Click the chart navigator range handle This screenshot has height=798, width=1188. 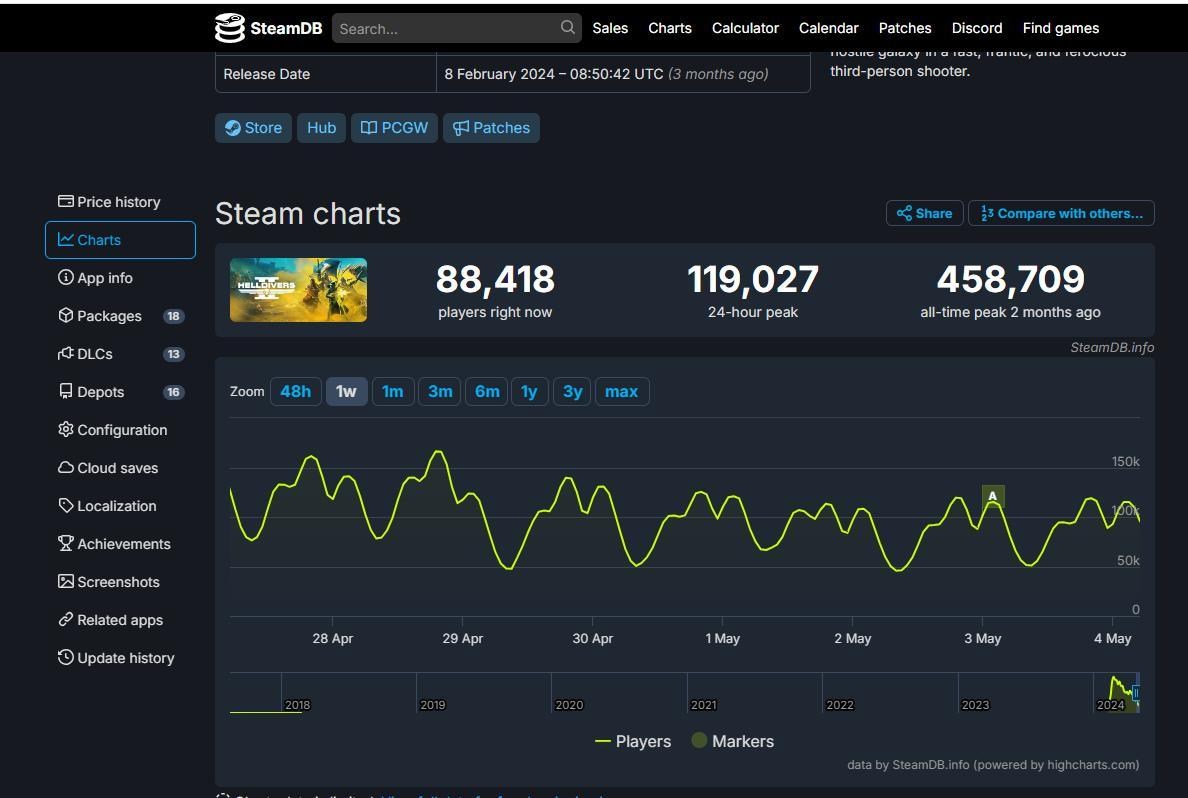click(x=1136, y=692)
